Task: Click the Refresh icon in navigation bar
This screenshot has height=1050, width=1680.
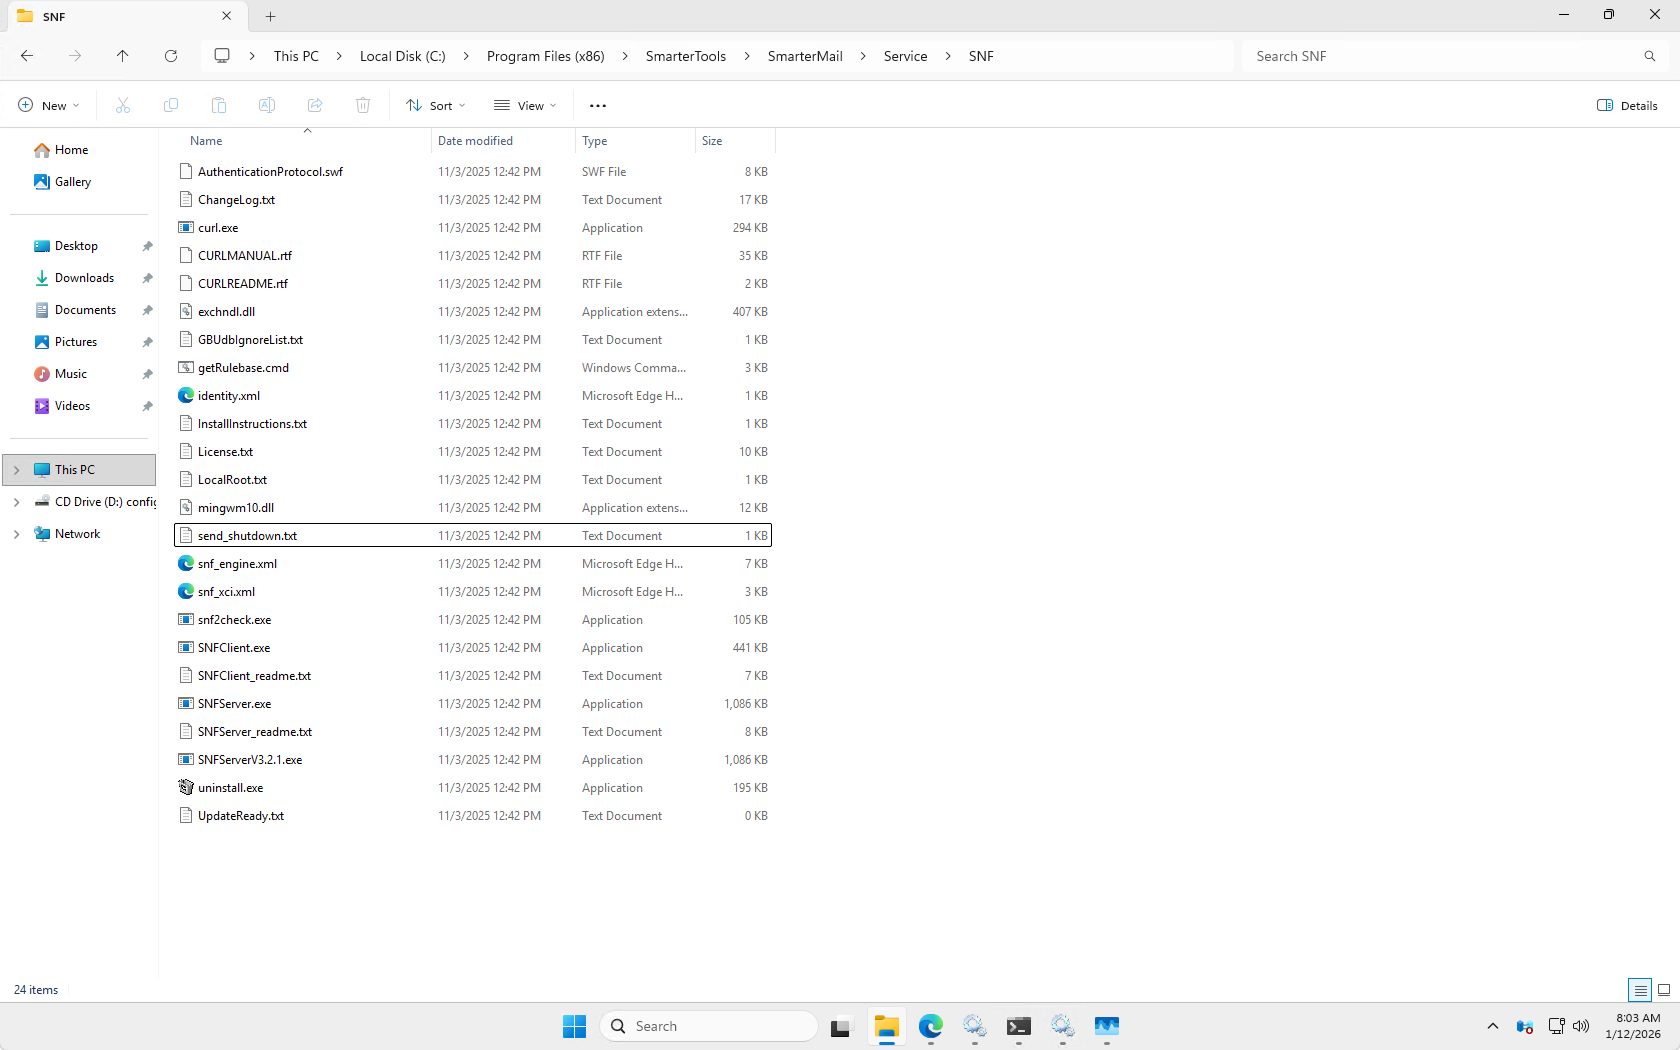Action: pyautogui.click(x=171, y=56)
